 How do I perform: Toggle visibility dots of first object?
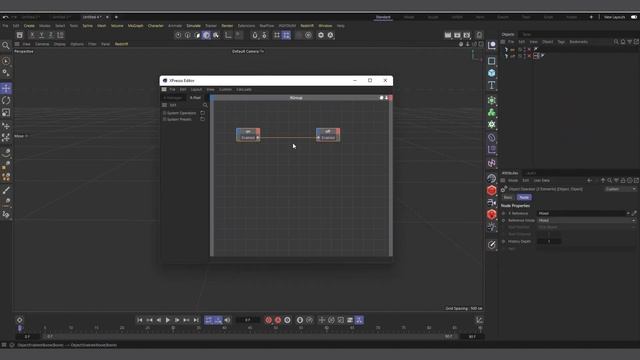pyautogui.click(x=525, y=49)
